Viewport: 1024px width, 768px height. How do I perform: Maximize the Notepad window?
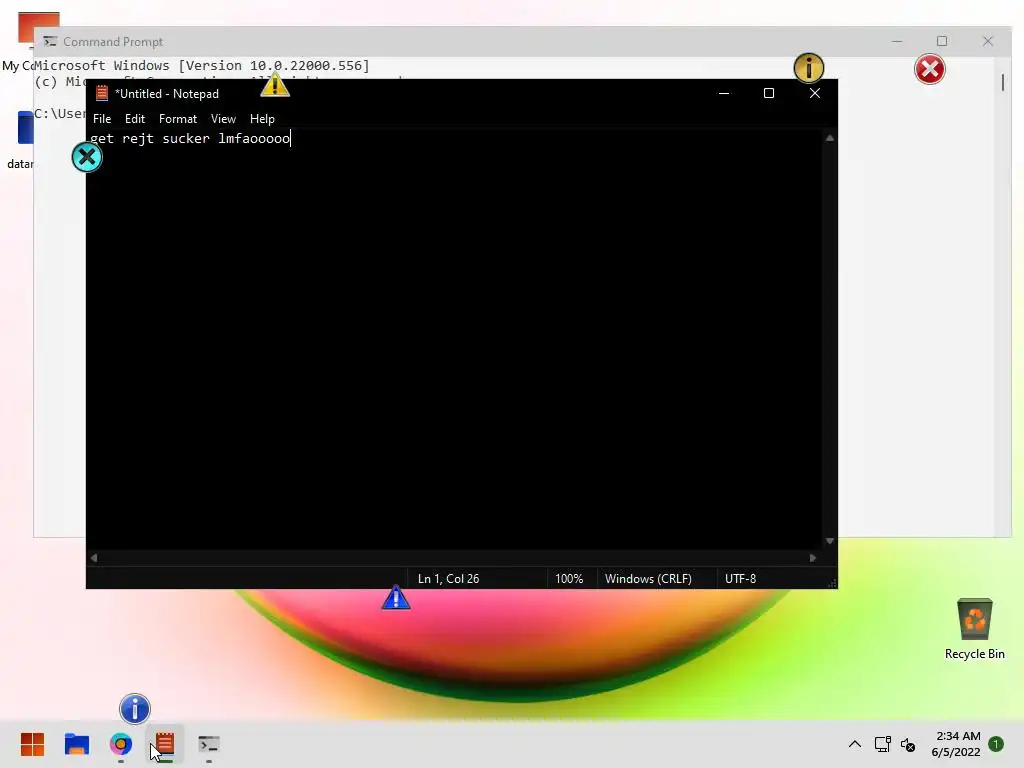(x=769, y=93)
